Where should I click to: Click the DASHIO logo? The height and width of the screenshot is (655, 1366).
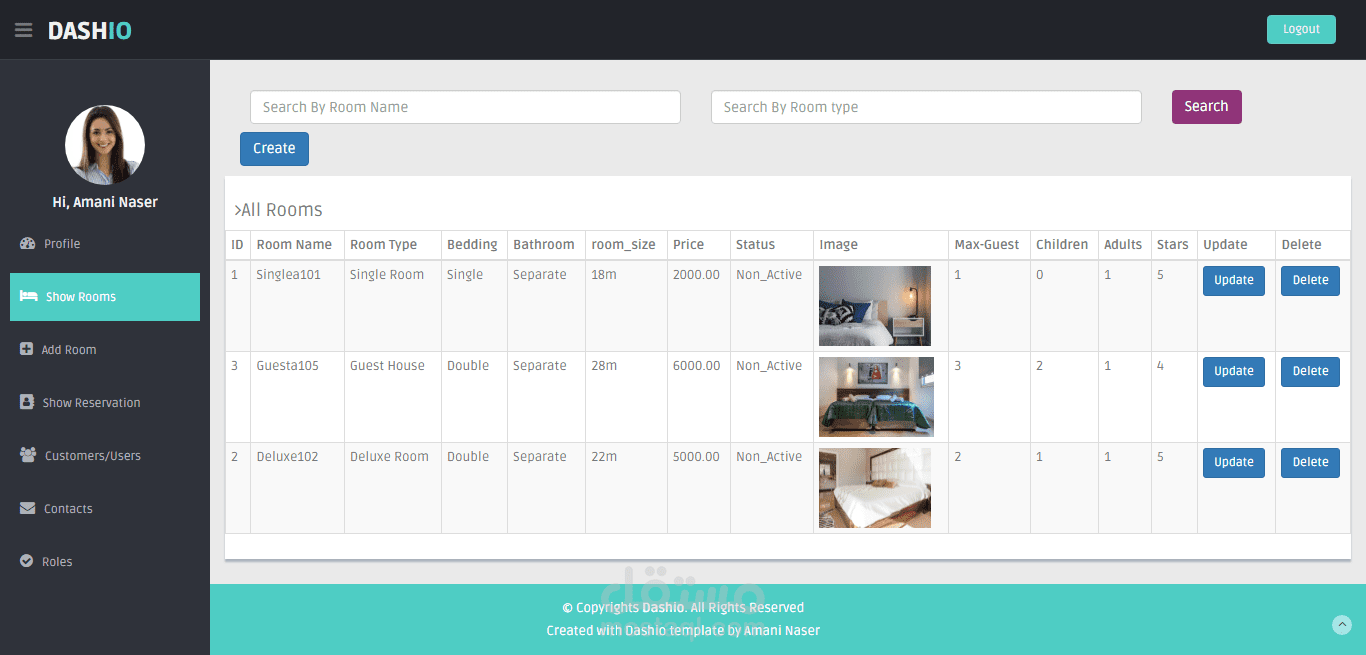90,31
